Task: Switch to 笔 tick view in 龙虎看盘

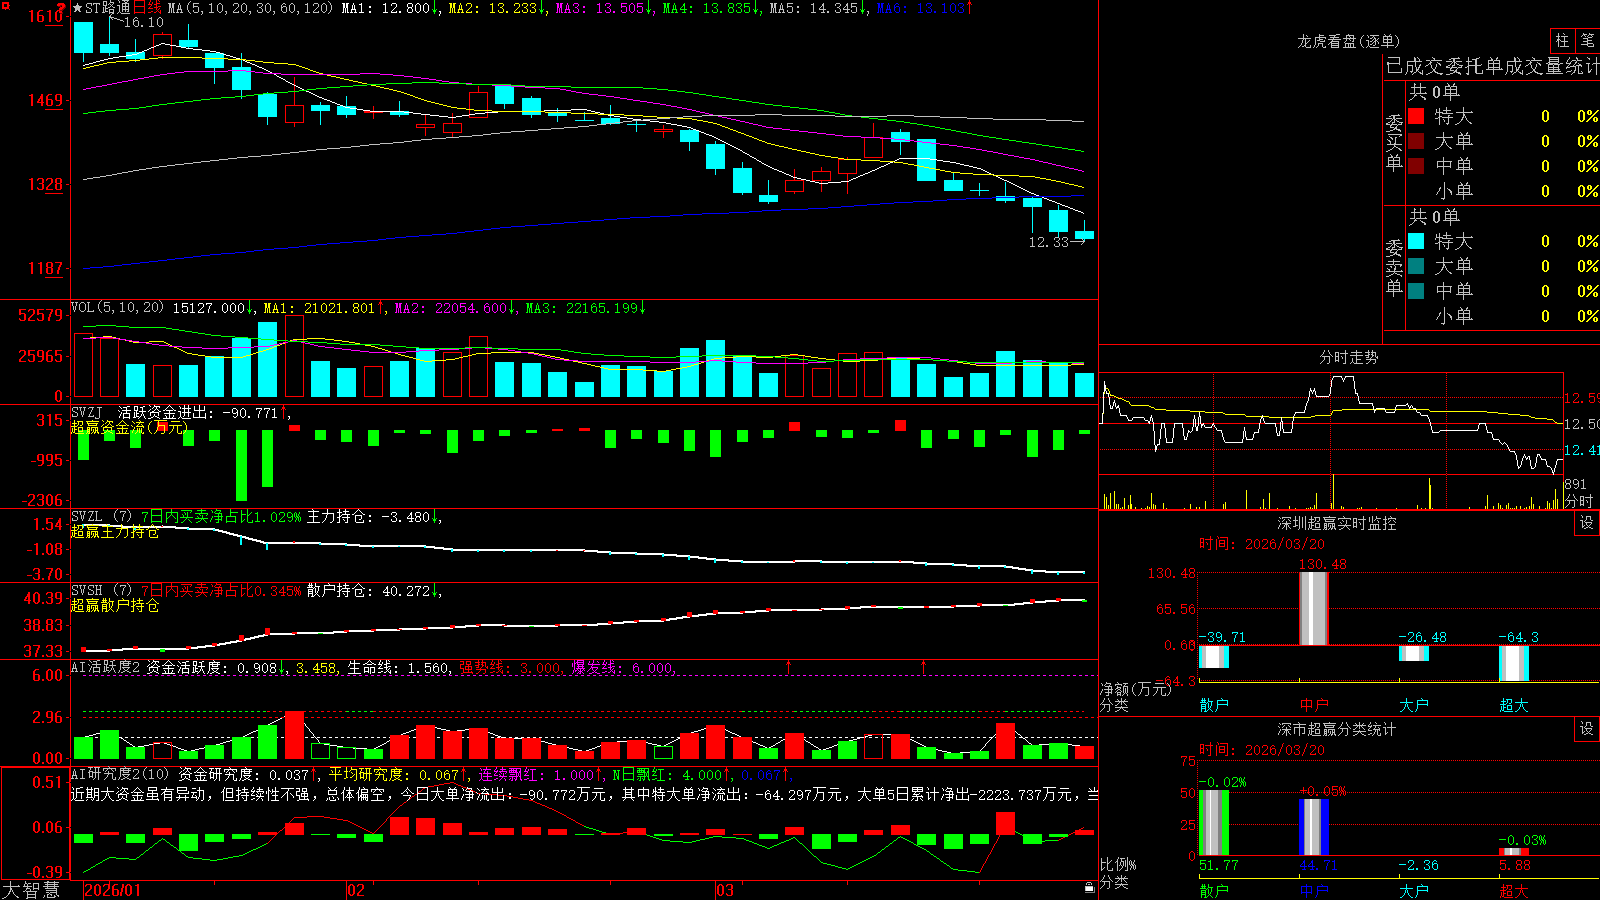Action: pyautogui.click(x=1587, y=40)
